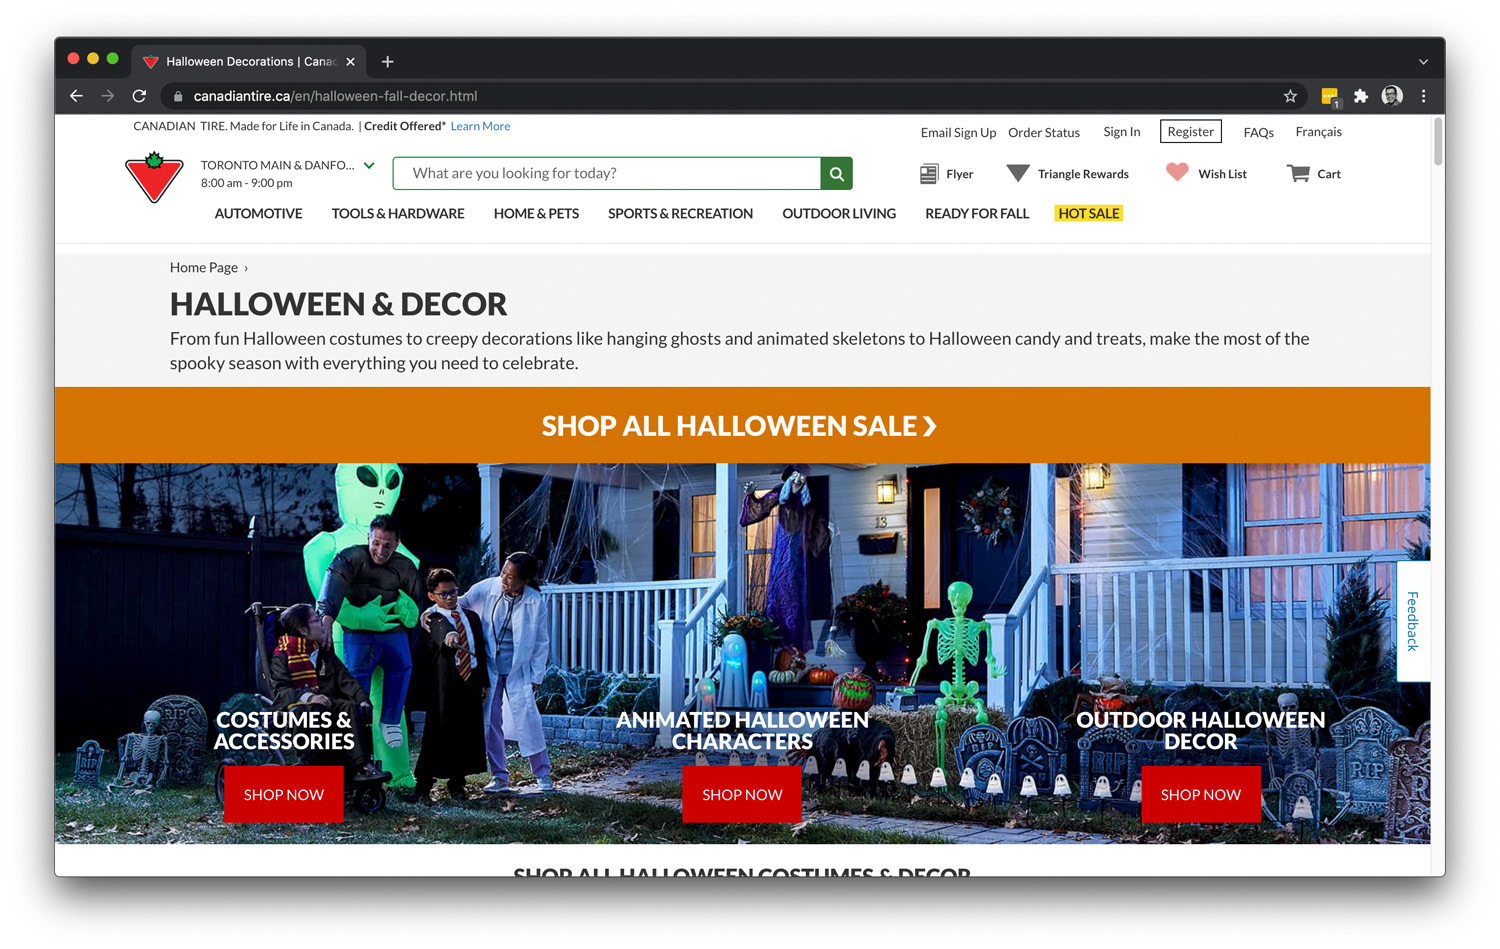1500x949 pixels.
Task: Click the page vertical scrollbar
Action: 1438,141
